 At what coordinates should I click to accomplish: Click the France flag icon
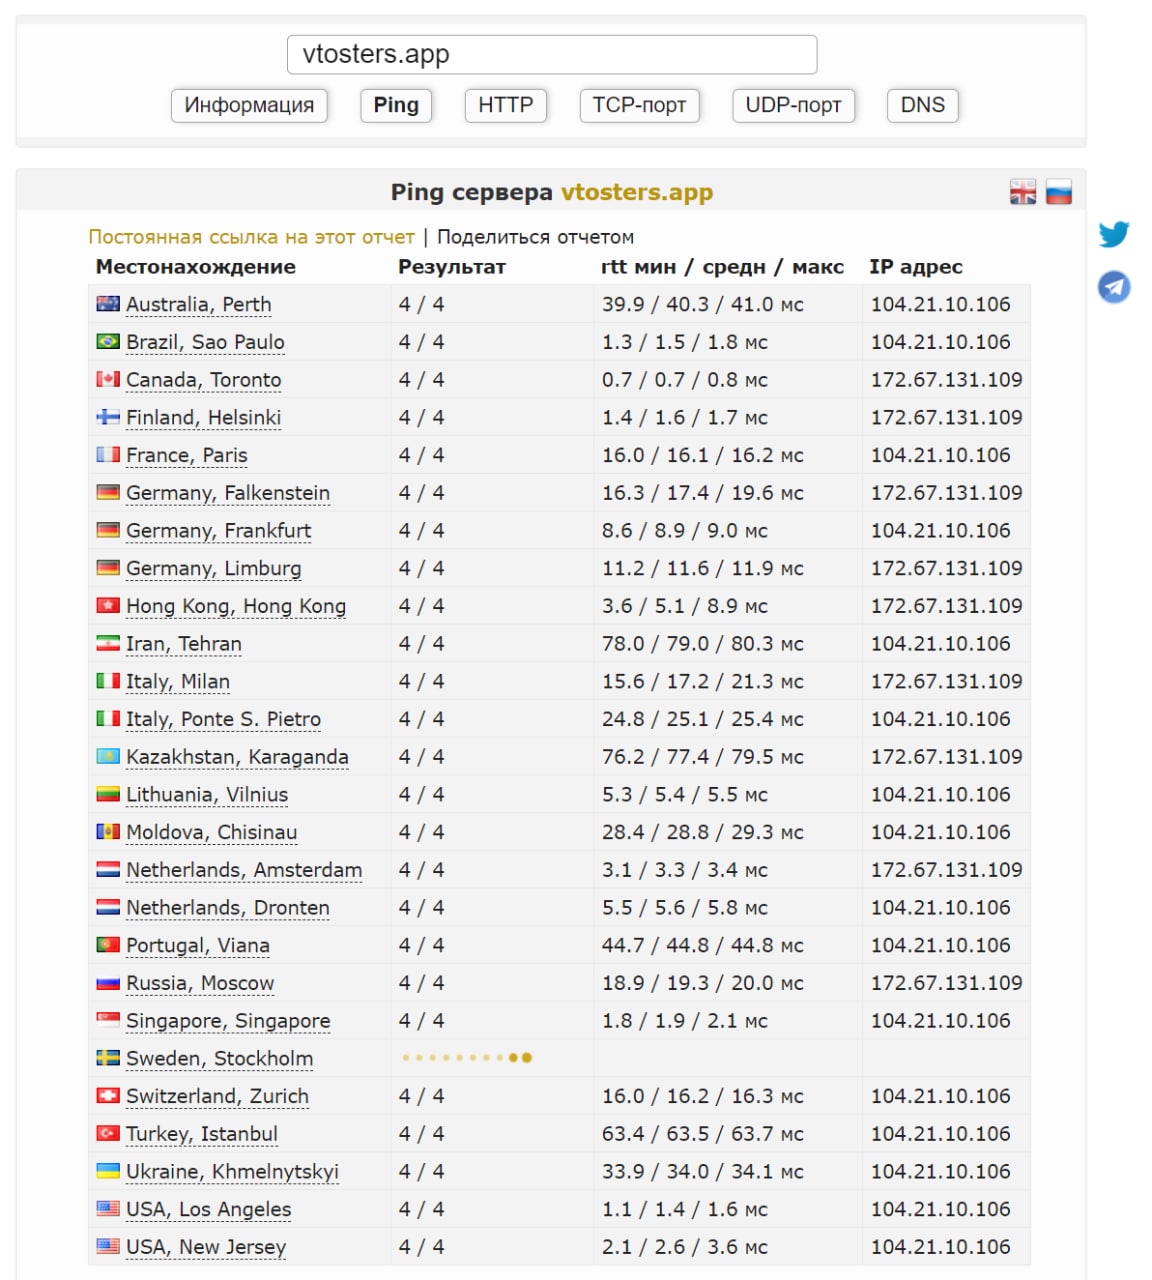pyautogui.click(x=108, y=455)
